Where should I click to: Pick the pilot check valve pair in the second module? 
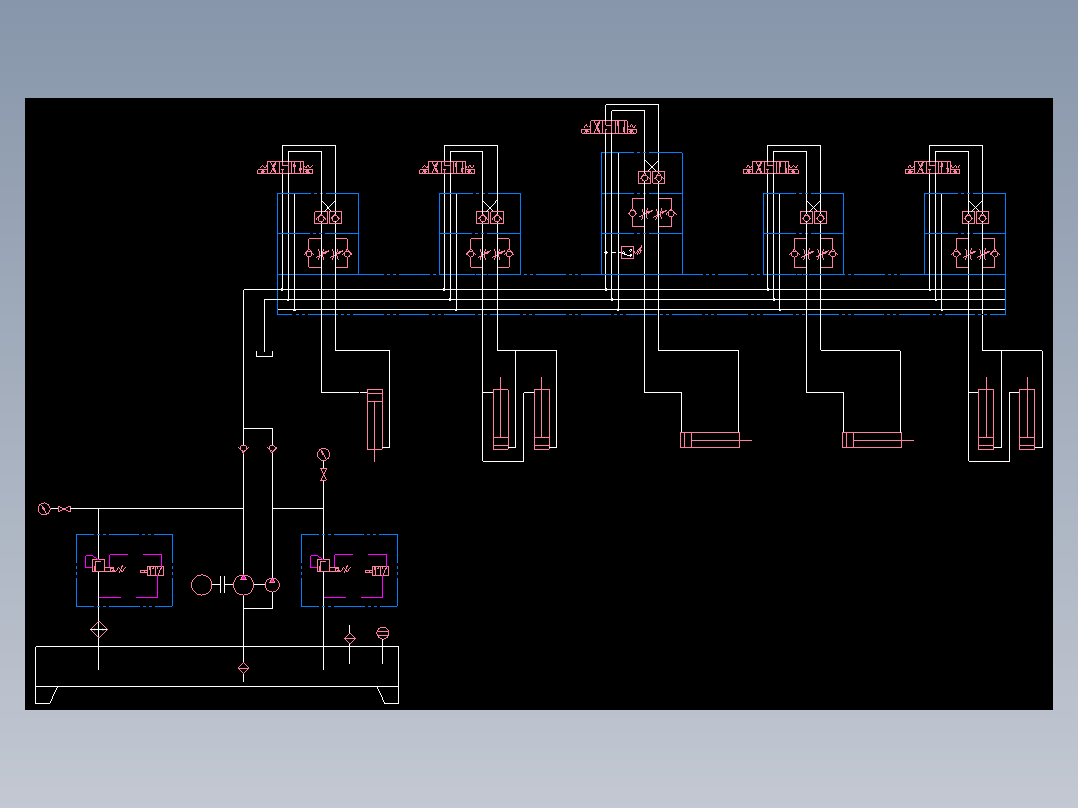(x=490, y=217)
